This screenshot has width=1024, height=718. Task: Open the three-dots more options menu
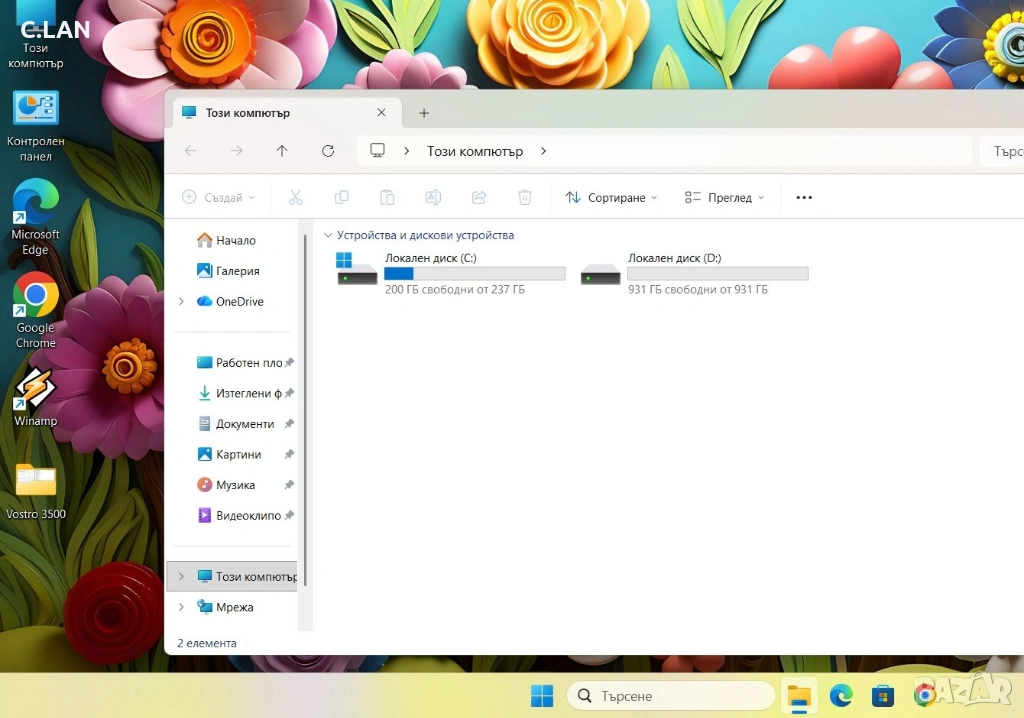804,198
